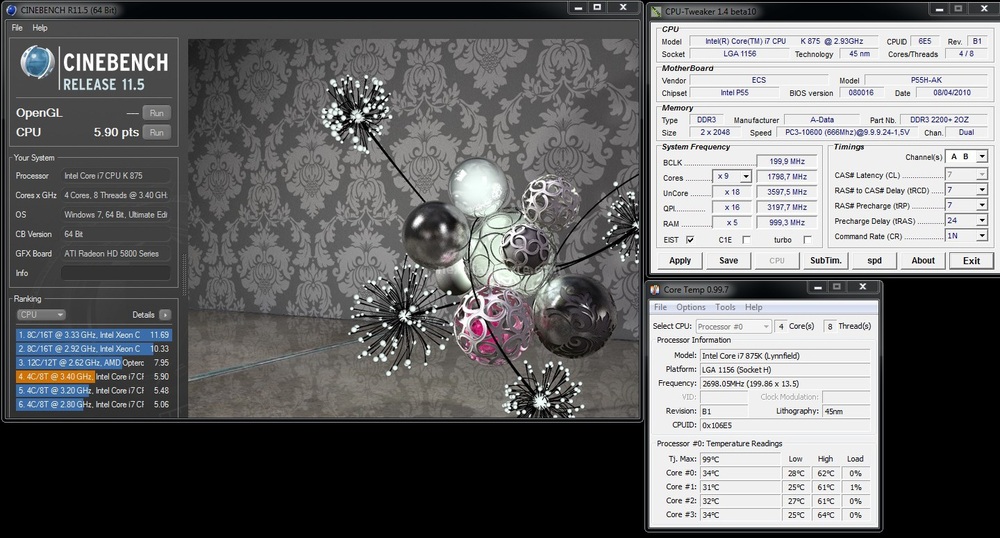Viewport: 1000px width, 538px height.
Task: Click the QPI x 16 multiplier field
Action: [x=732, y=207]
